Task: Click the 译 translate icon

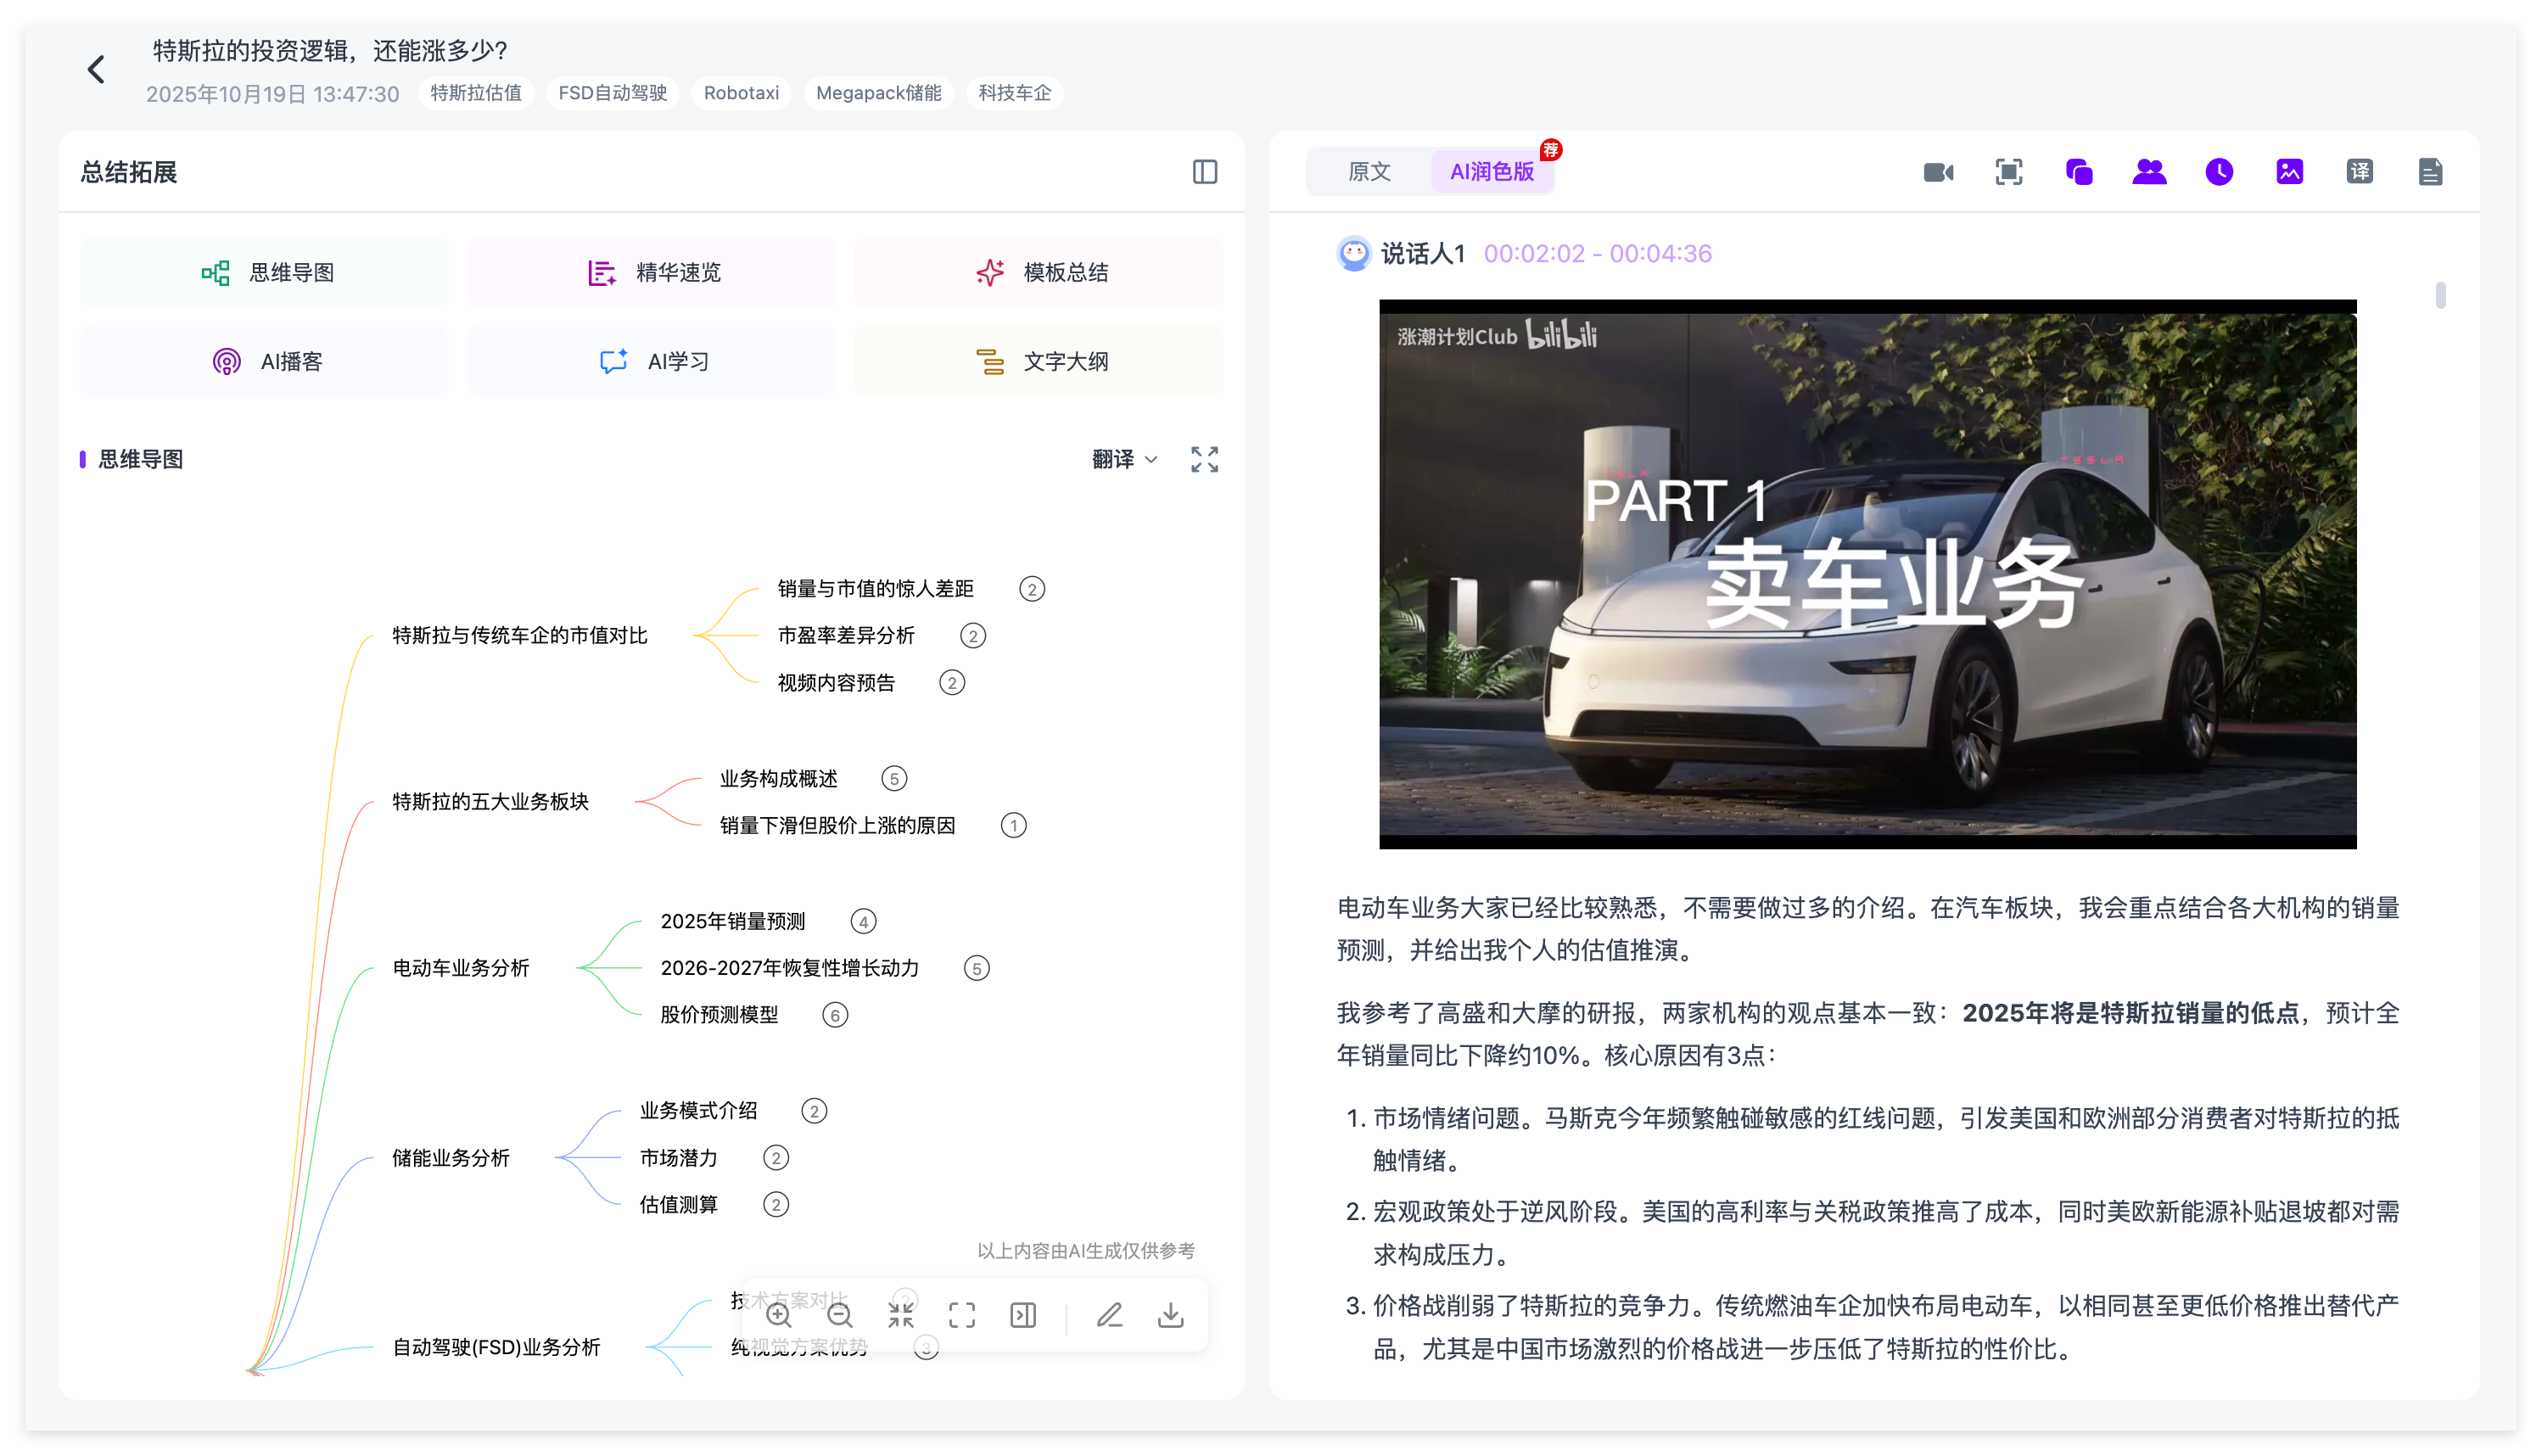Action: click(2359, 172)
